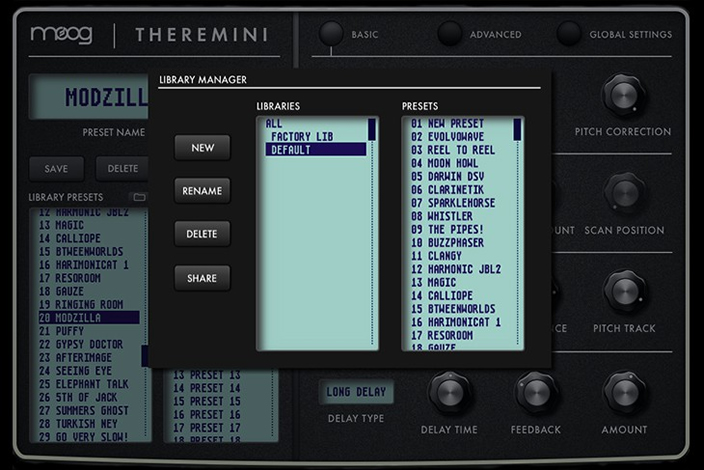
Task: Select 21 PUFFY preset
Action: pos(89,331)
